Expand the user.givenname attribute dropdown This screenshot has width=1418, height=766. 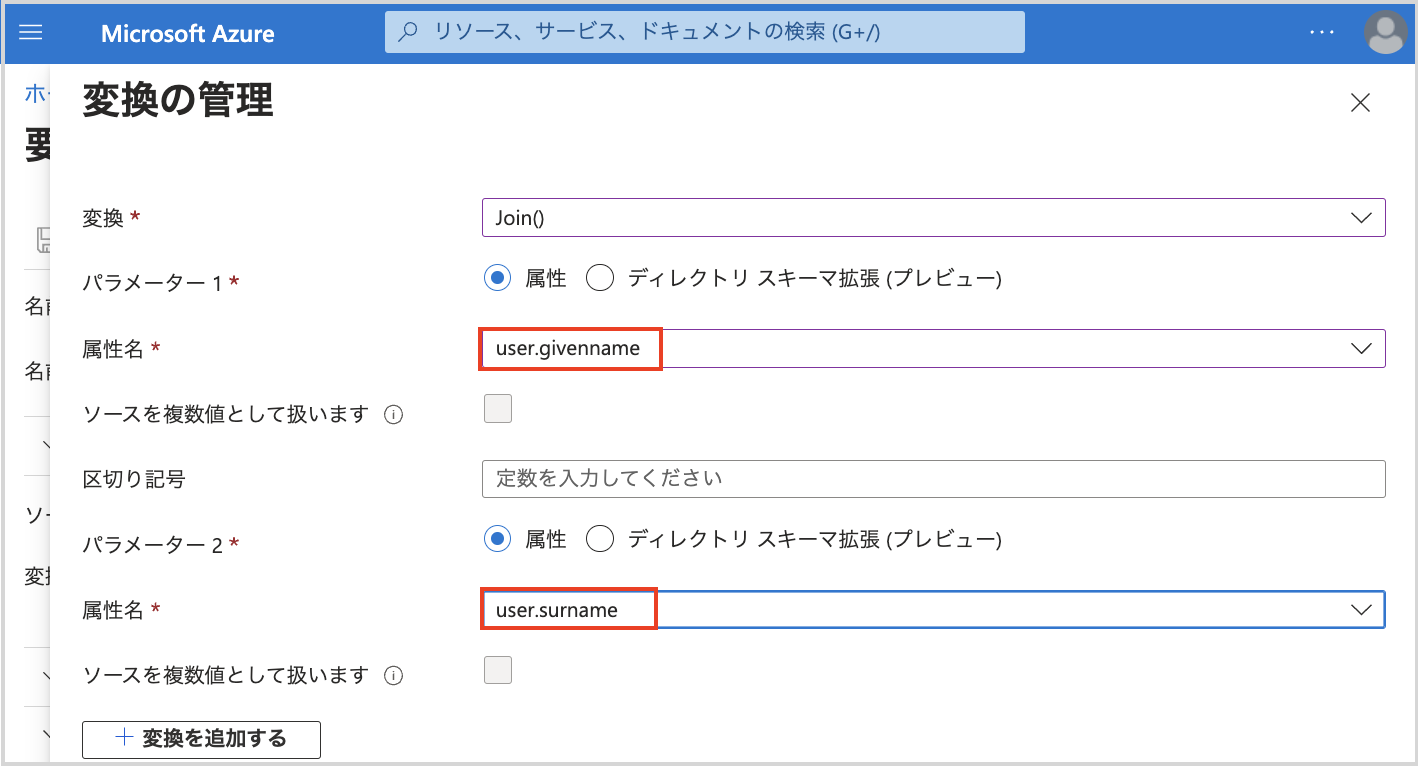click(x=1360, y=348)
